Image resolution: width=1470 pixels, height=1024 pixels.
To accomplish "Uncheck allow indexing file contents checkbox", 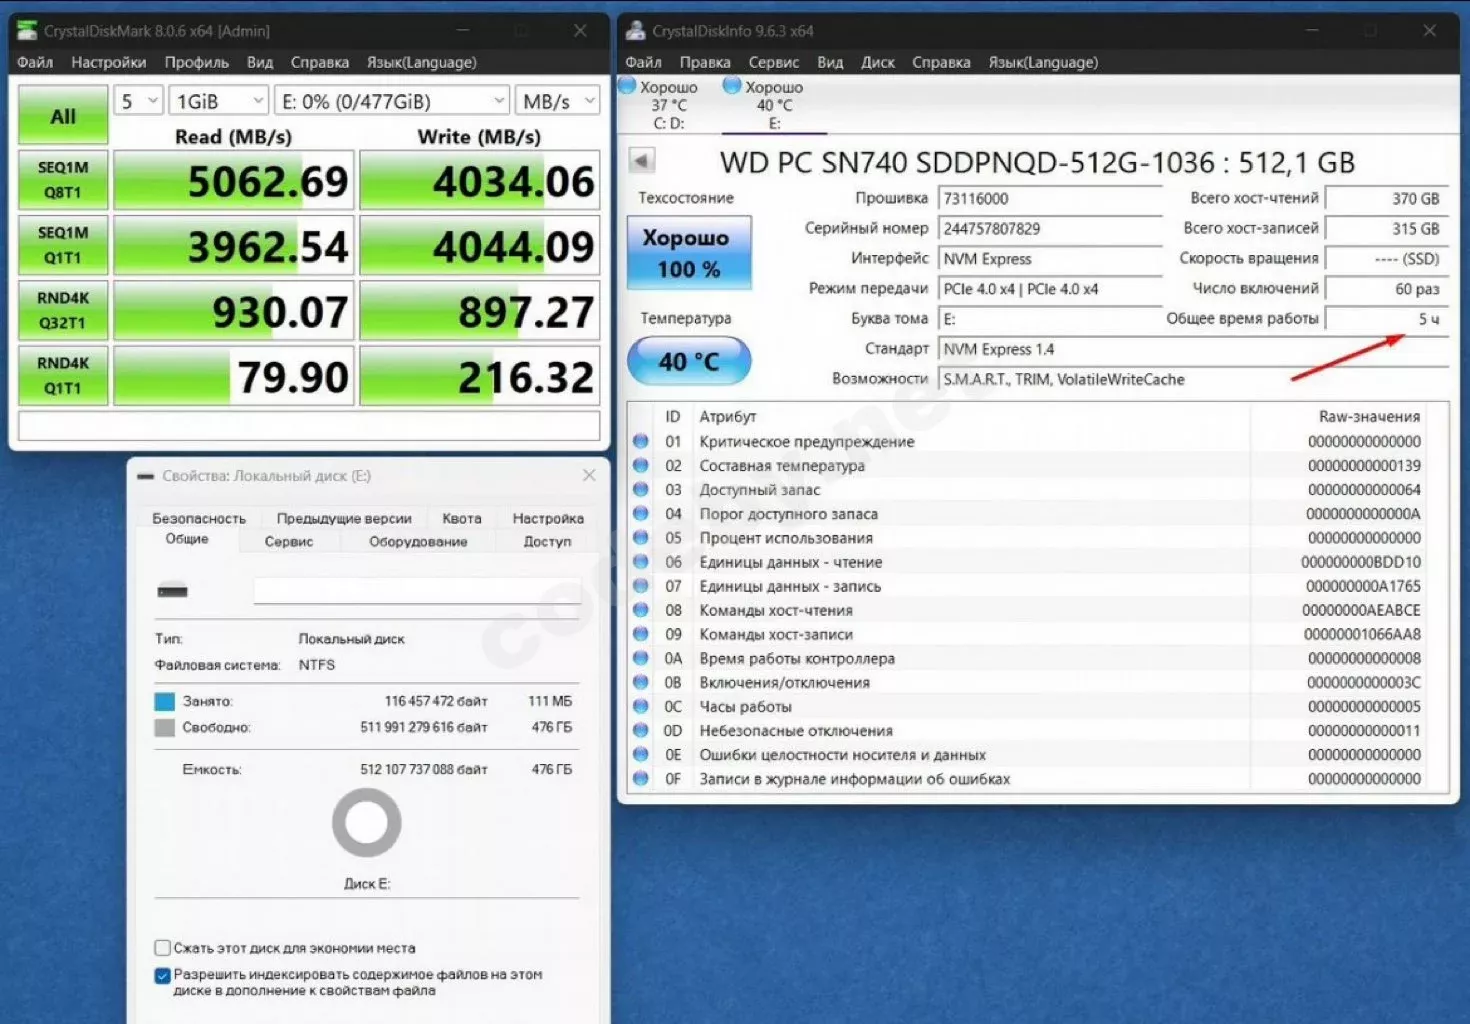I will point(163,975).
